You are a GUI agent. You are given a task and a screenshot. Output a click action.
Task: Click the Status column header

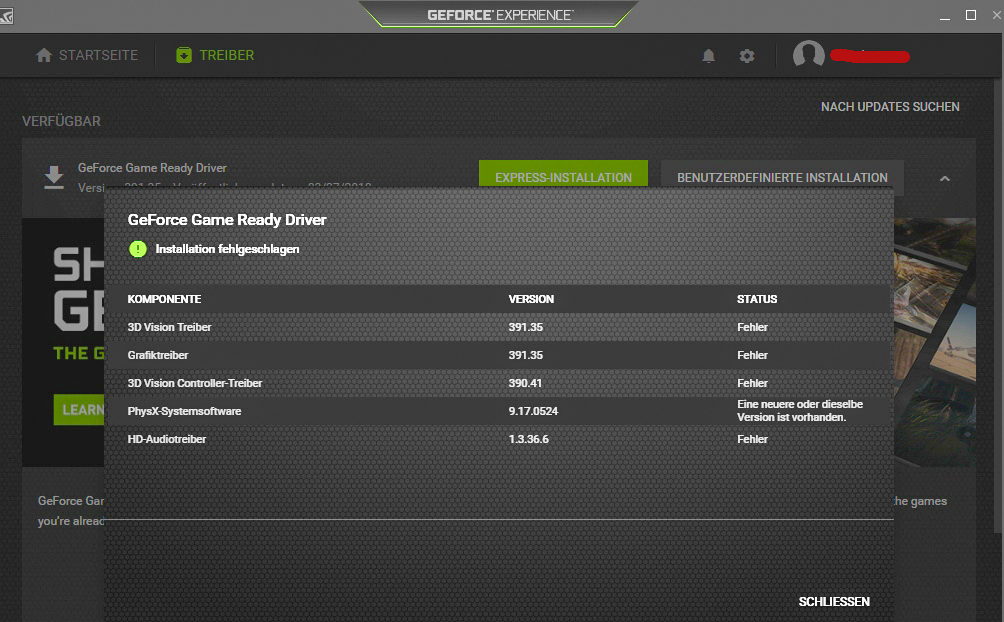point(757,299)
